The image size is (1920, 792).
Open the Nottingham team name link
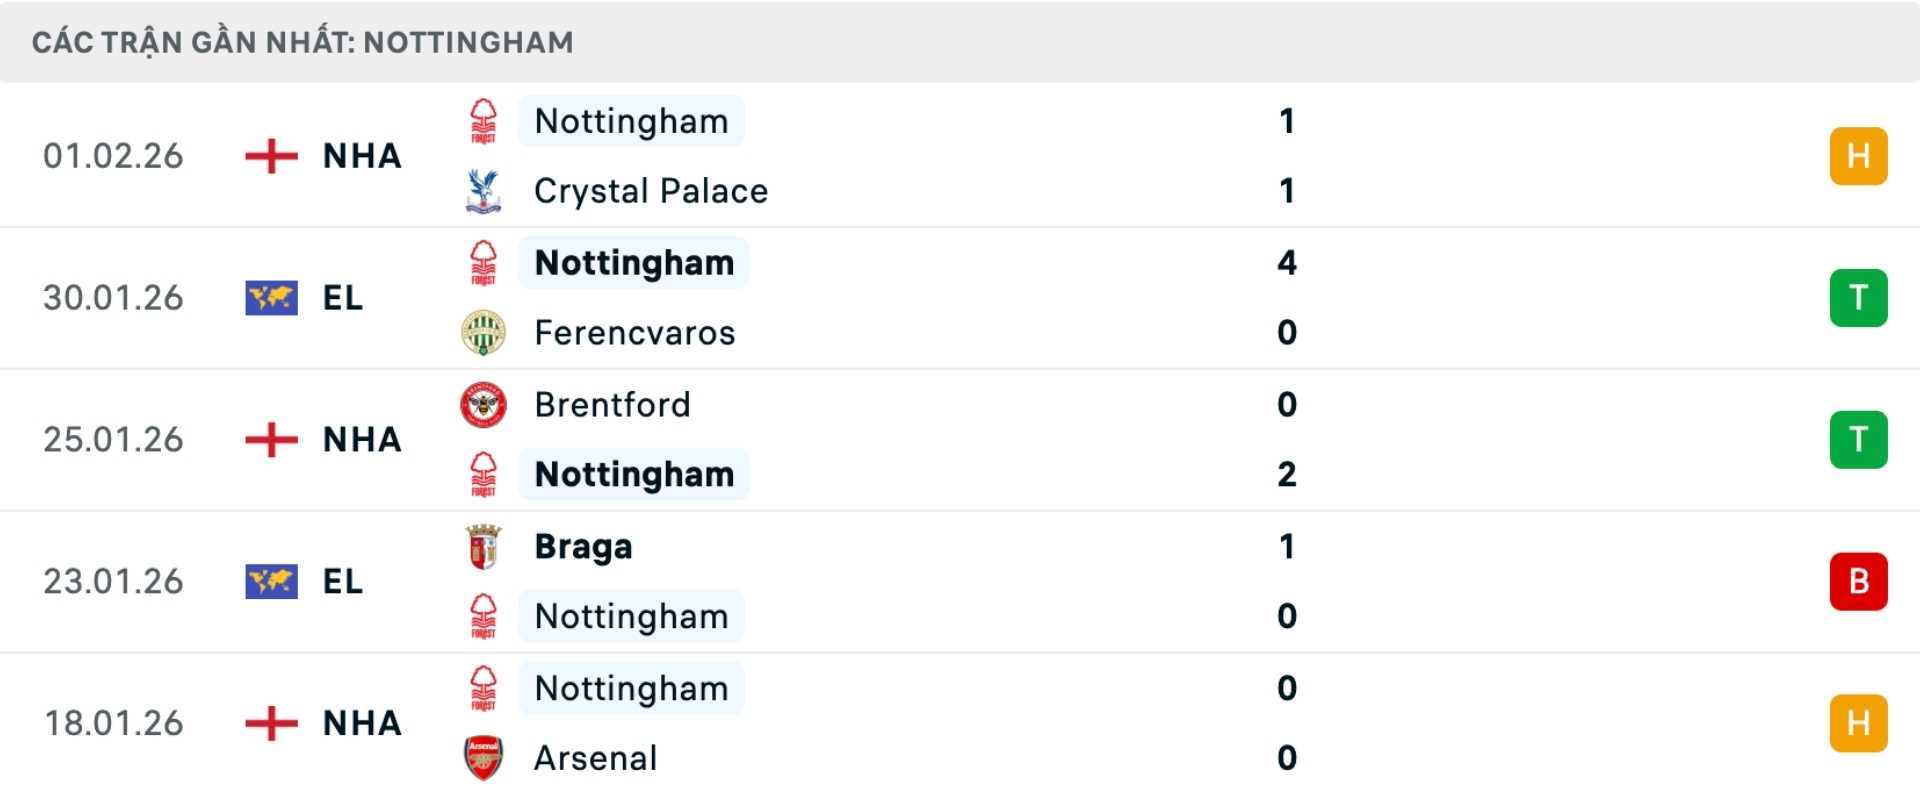(631, 121)
